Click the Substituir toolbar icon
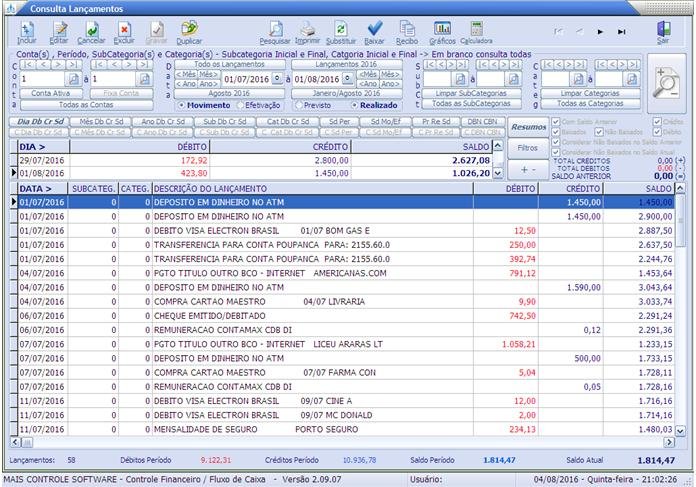696x487 pixels. click(x=341, y=33)
